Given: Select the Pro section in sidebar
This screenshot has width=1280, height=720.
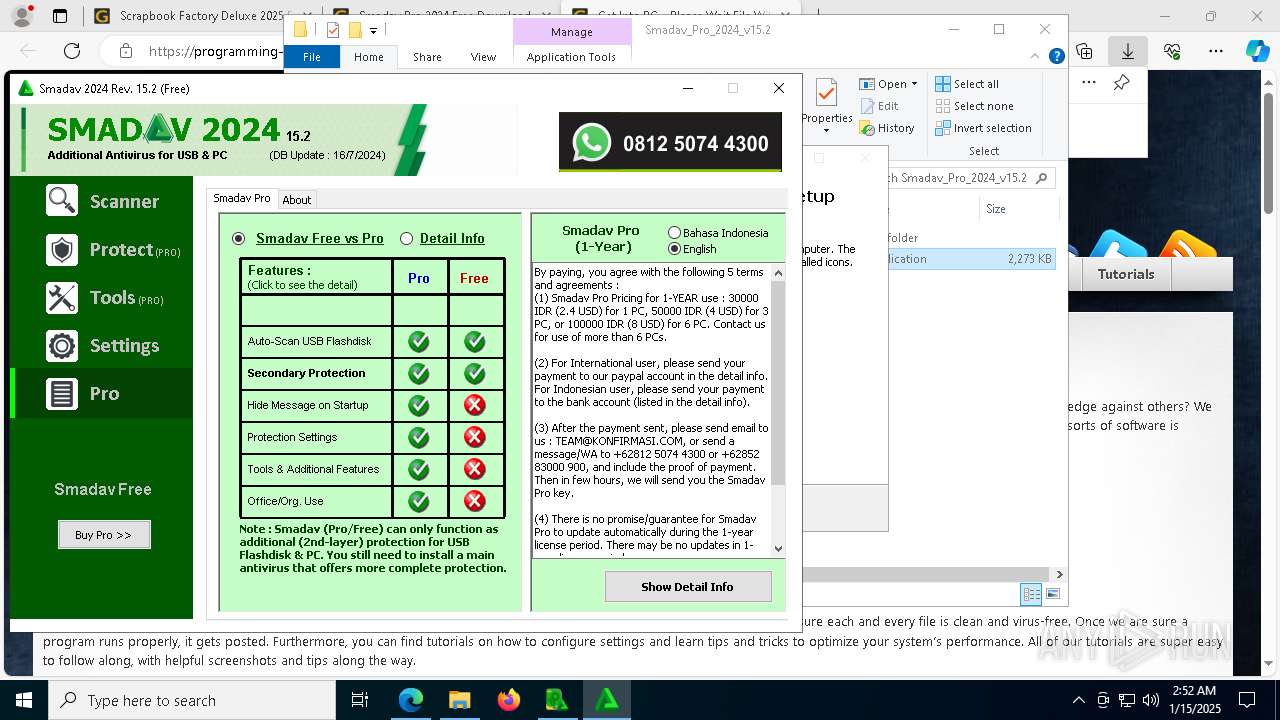Looking at the screenshot, I should click(x=102, y=394).
